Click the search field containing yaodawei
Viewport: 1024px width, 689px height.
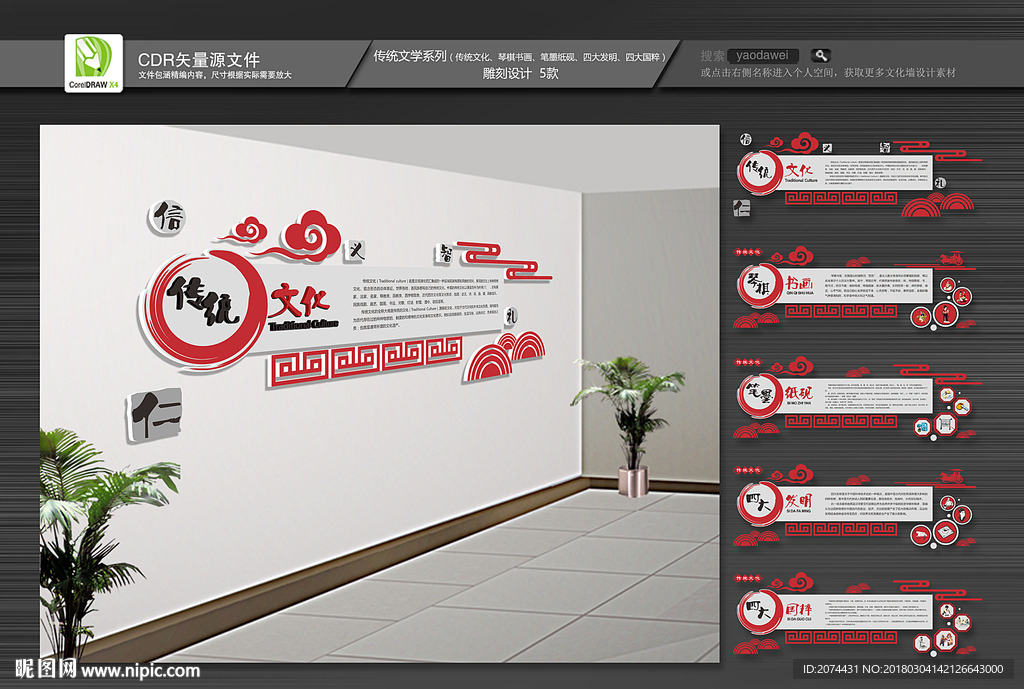tap(762, 56)
